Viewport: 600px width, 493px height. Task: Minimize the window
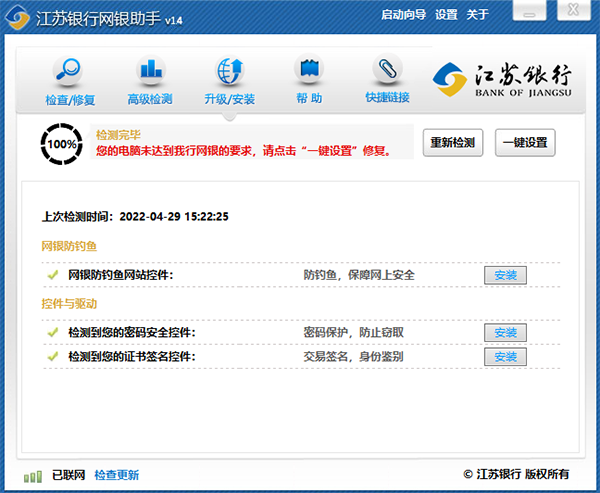(x=530, y=11)
